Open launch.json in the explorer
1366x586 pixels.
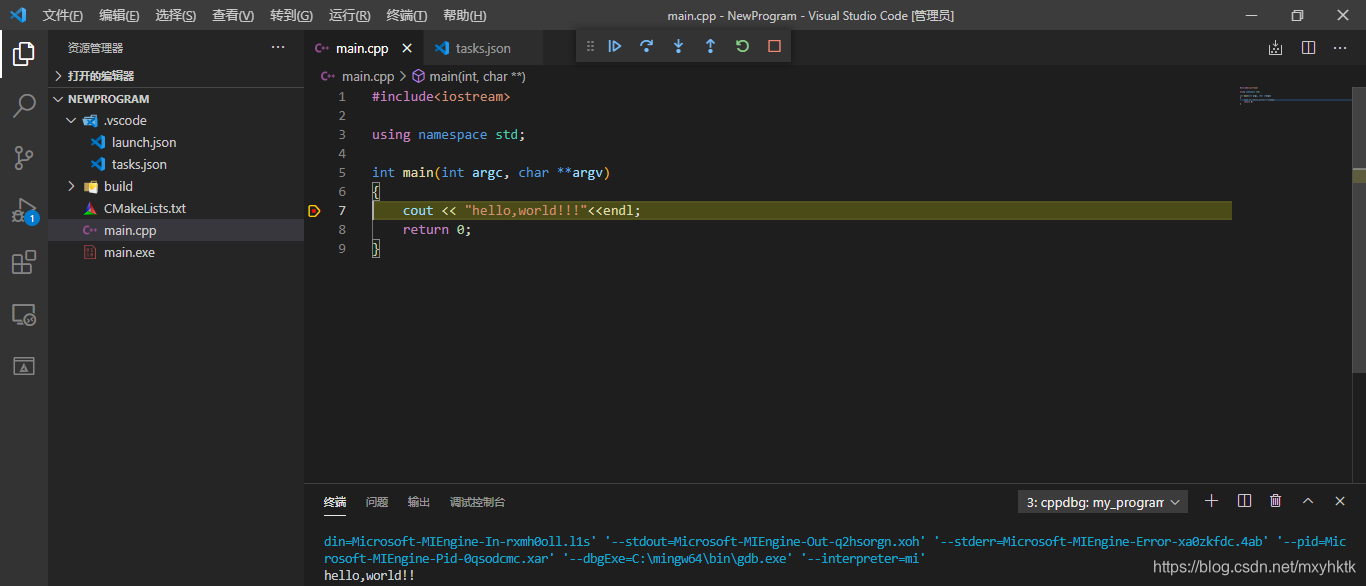tap(176, 142)
